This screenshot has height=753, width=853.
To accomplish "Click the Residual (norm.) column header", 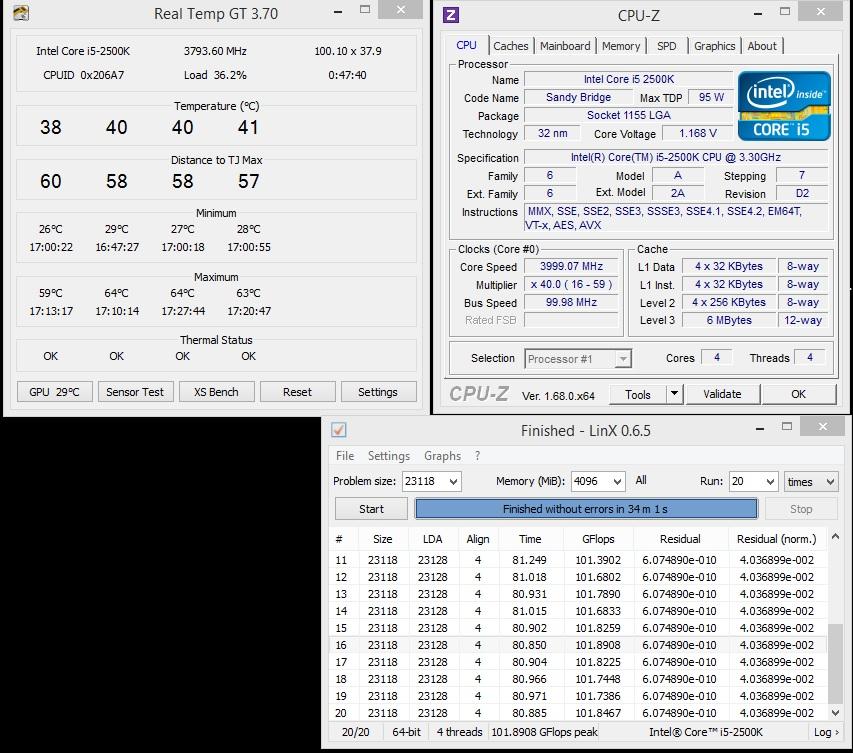I will [776, 539].
